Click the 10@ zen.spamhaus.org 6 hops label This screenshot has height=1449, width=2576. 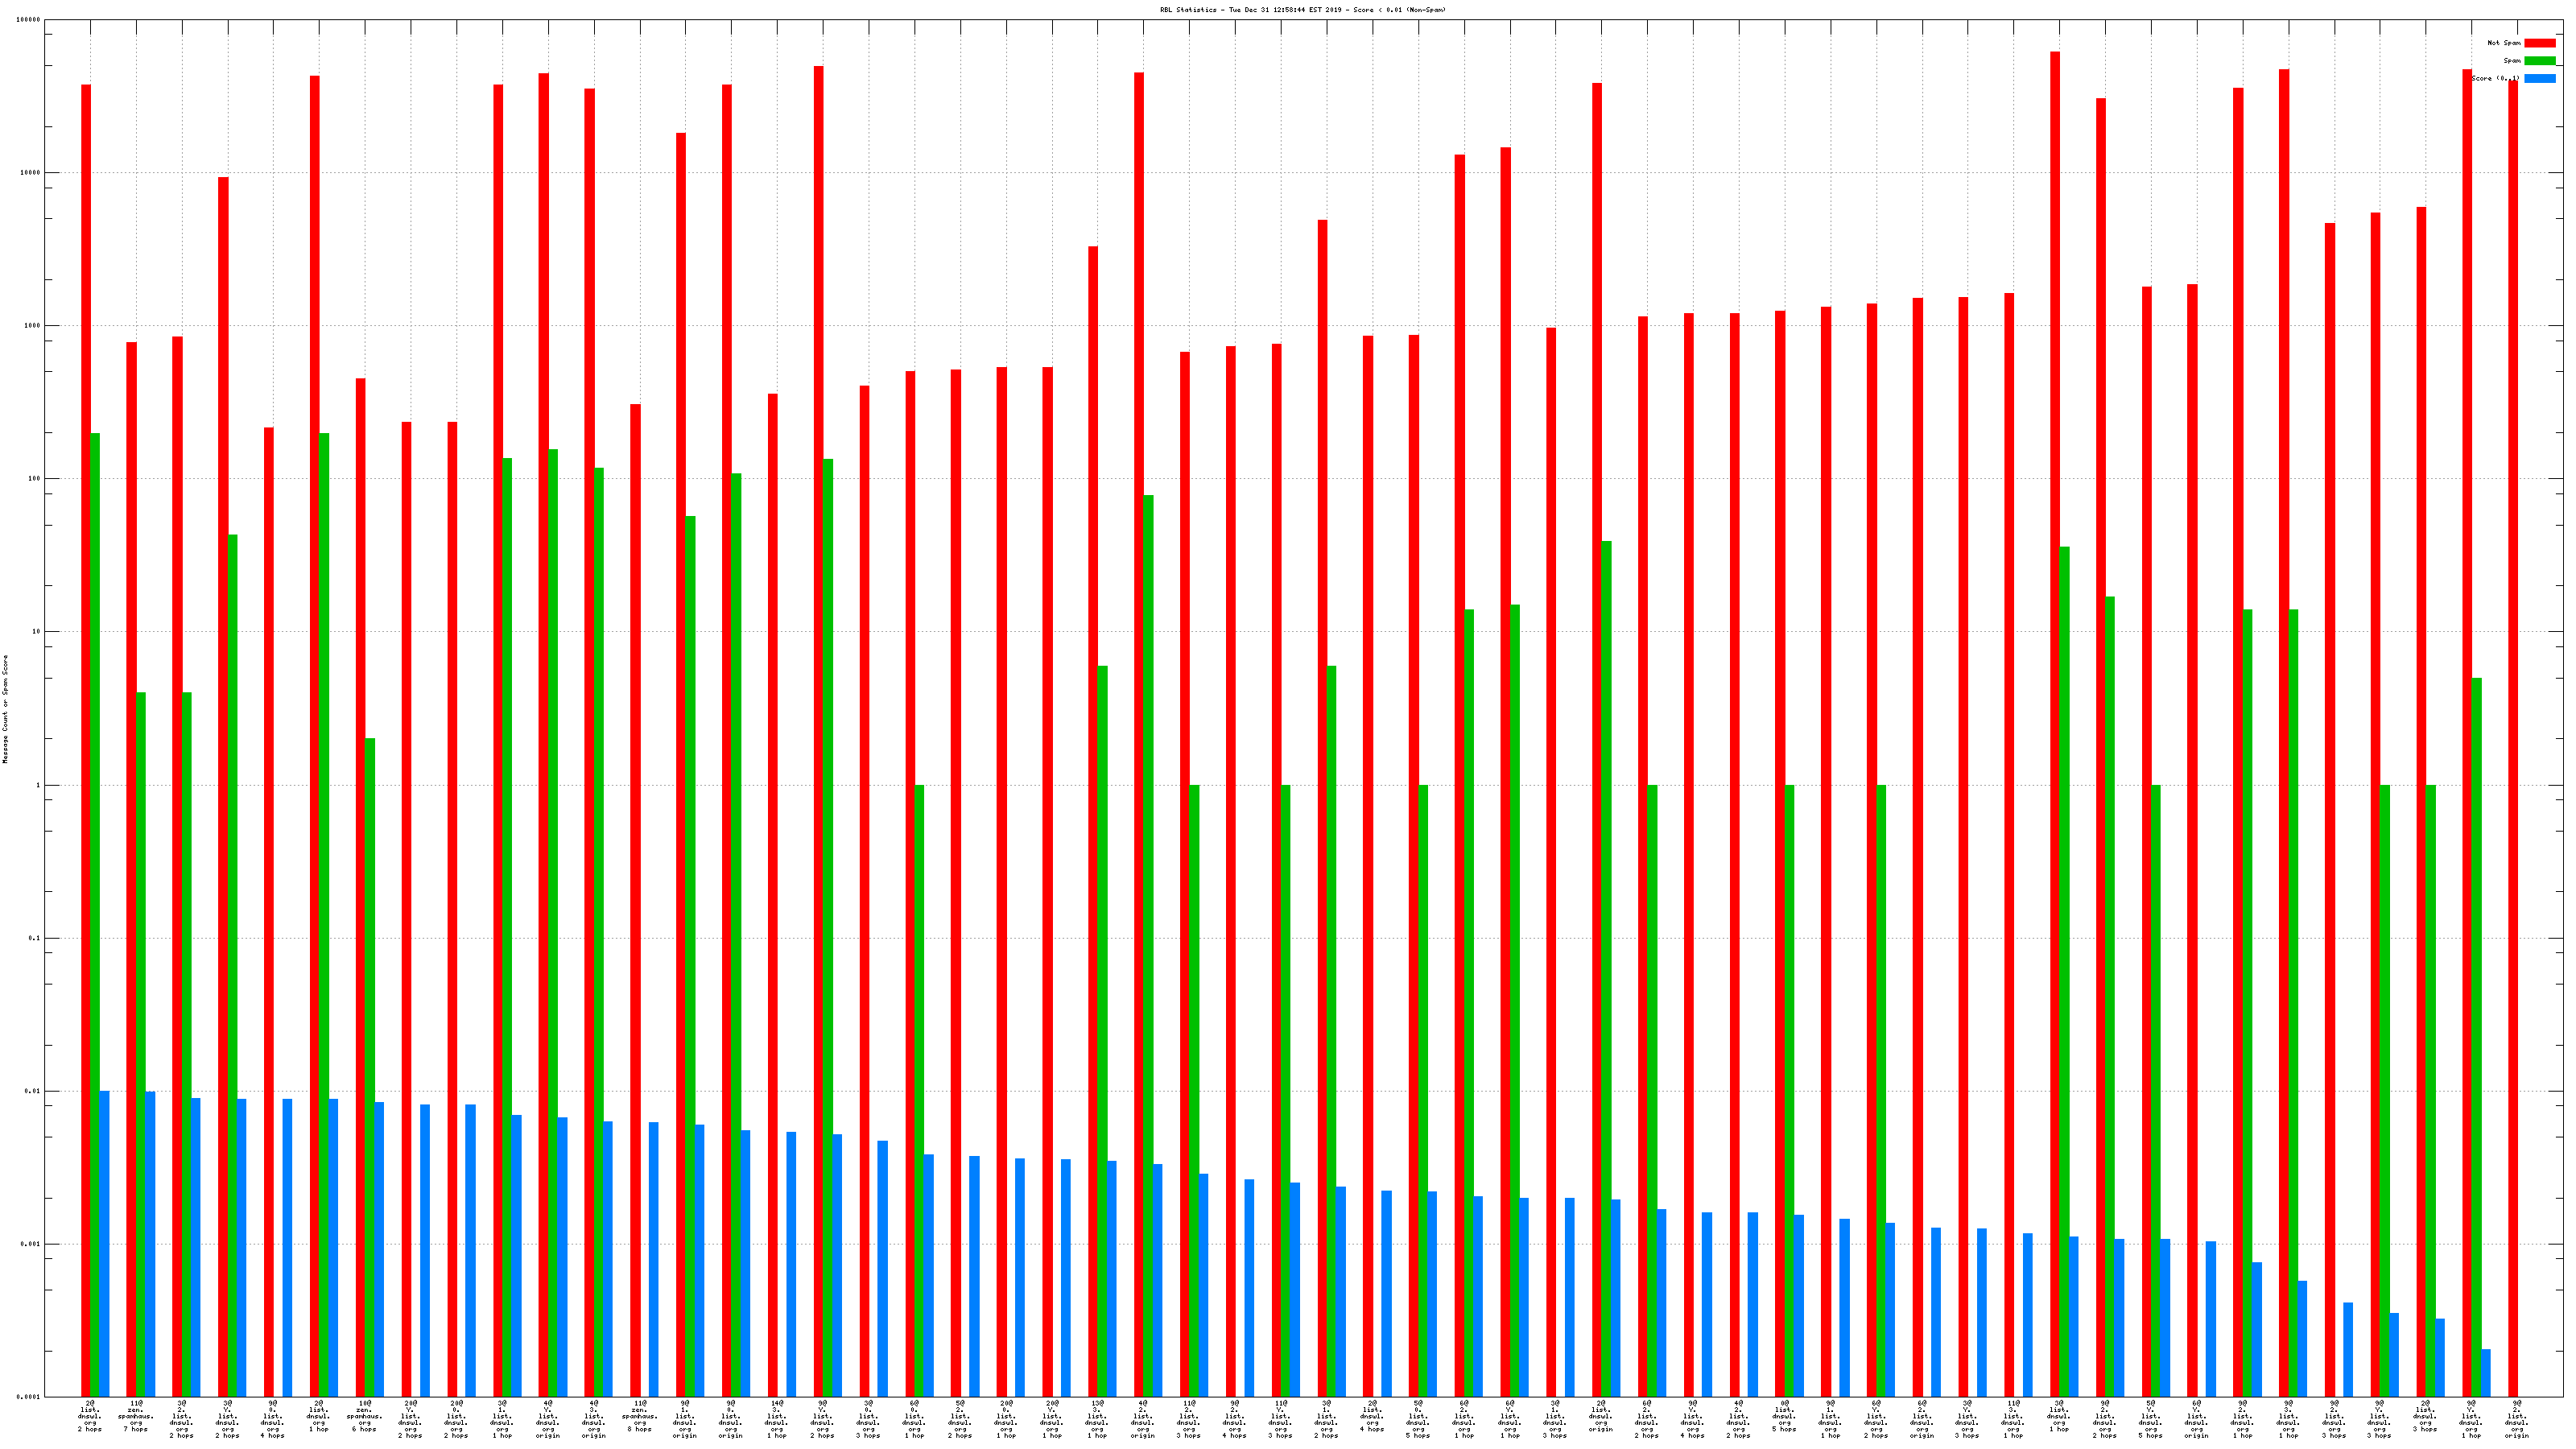[365, 1416]
